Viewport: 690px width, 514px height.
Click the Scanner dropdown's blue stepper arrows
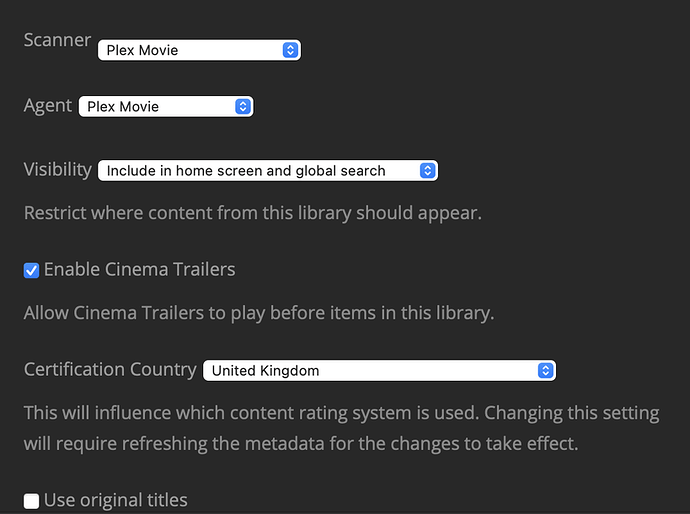[290, 50]
